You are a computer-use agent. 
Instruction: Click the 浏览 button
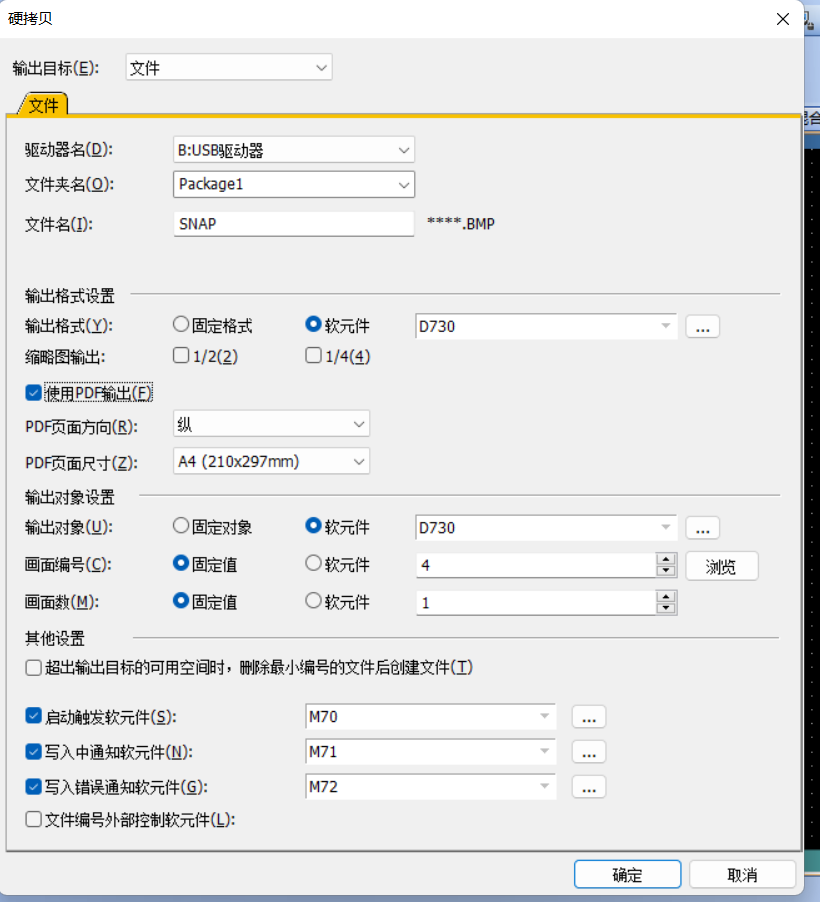(721, 566)
